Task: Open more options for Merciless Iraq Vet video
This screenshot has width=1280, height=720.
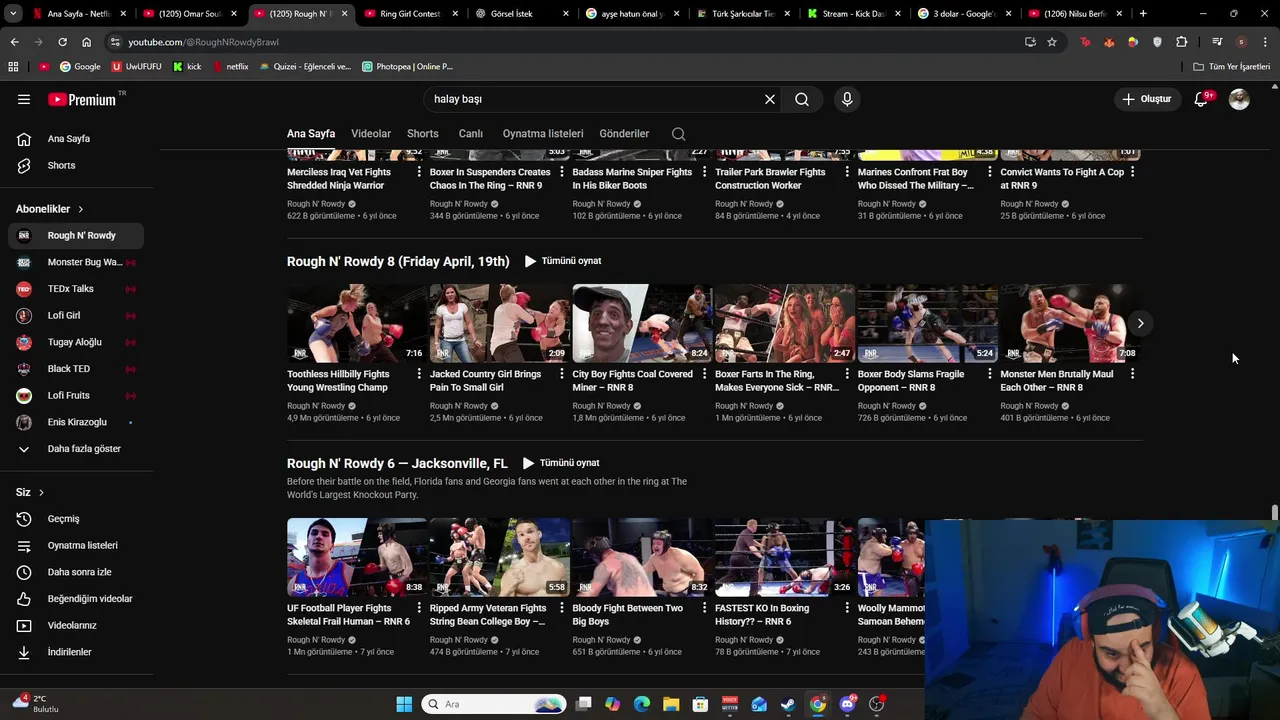Action: click(419, 172)
